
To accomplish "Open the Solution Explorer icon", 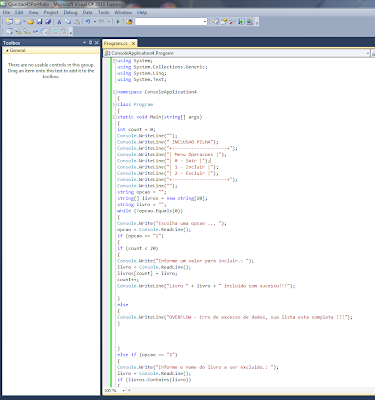I will (215, 22).
